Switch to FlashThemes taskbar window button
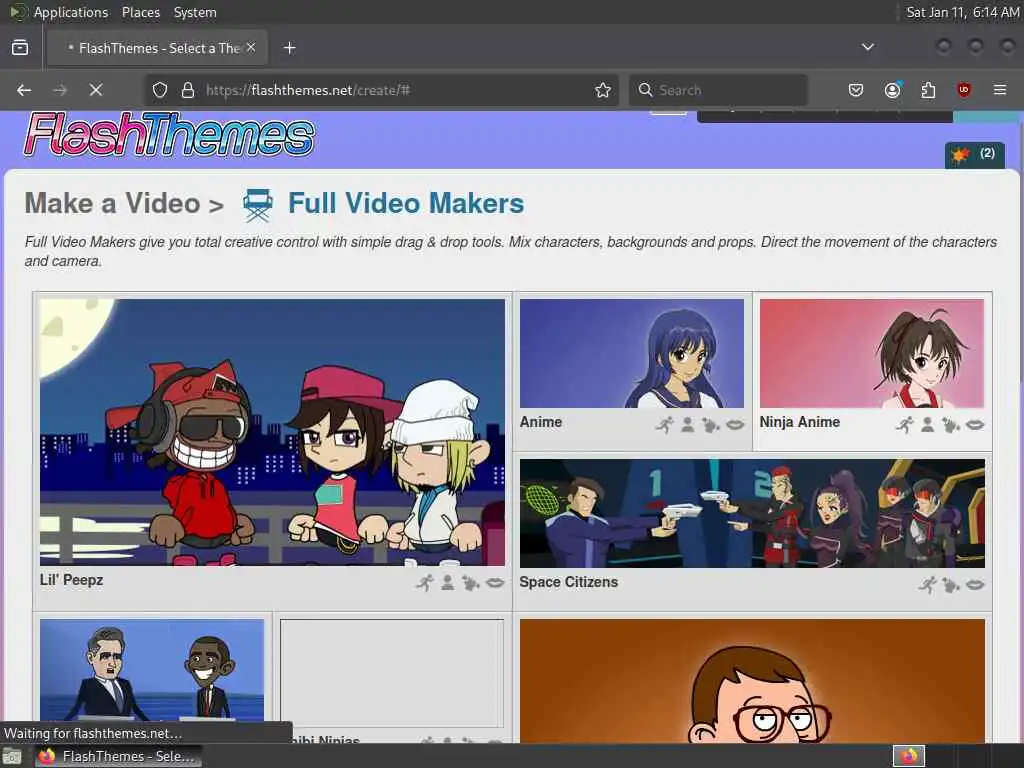1024x768 pixels. [x=118, y=756]
